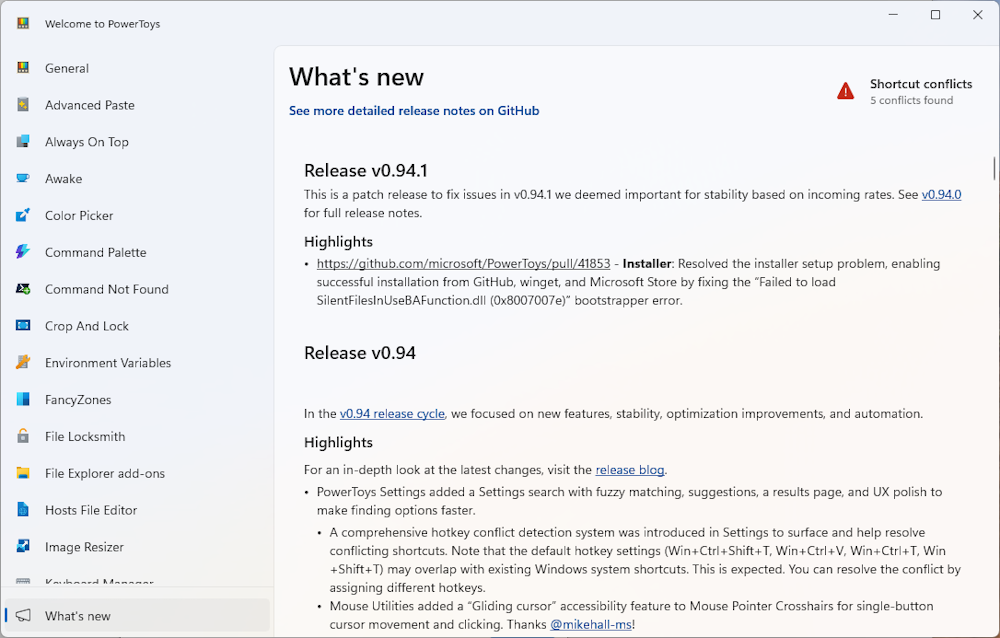Click the File Explorer add-ons folder icon

click(23, 473)
